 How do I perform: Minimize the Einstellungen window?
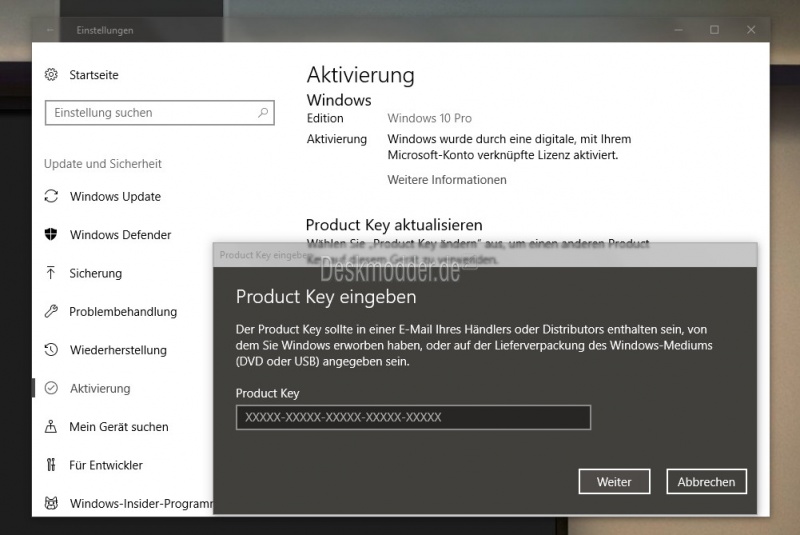point(678,30)
